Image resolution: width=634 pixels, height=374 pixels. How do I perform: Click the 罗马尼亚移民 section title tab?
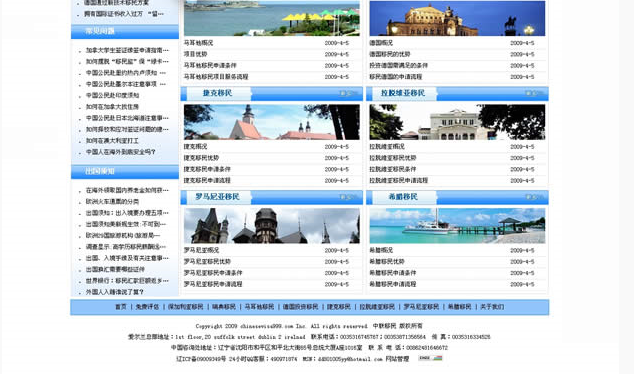click(x=218, y=197)
